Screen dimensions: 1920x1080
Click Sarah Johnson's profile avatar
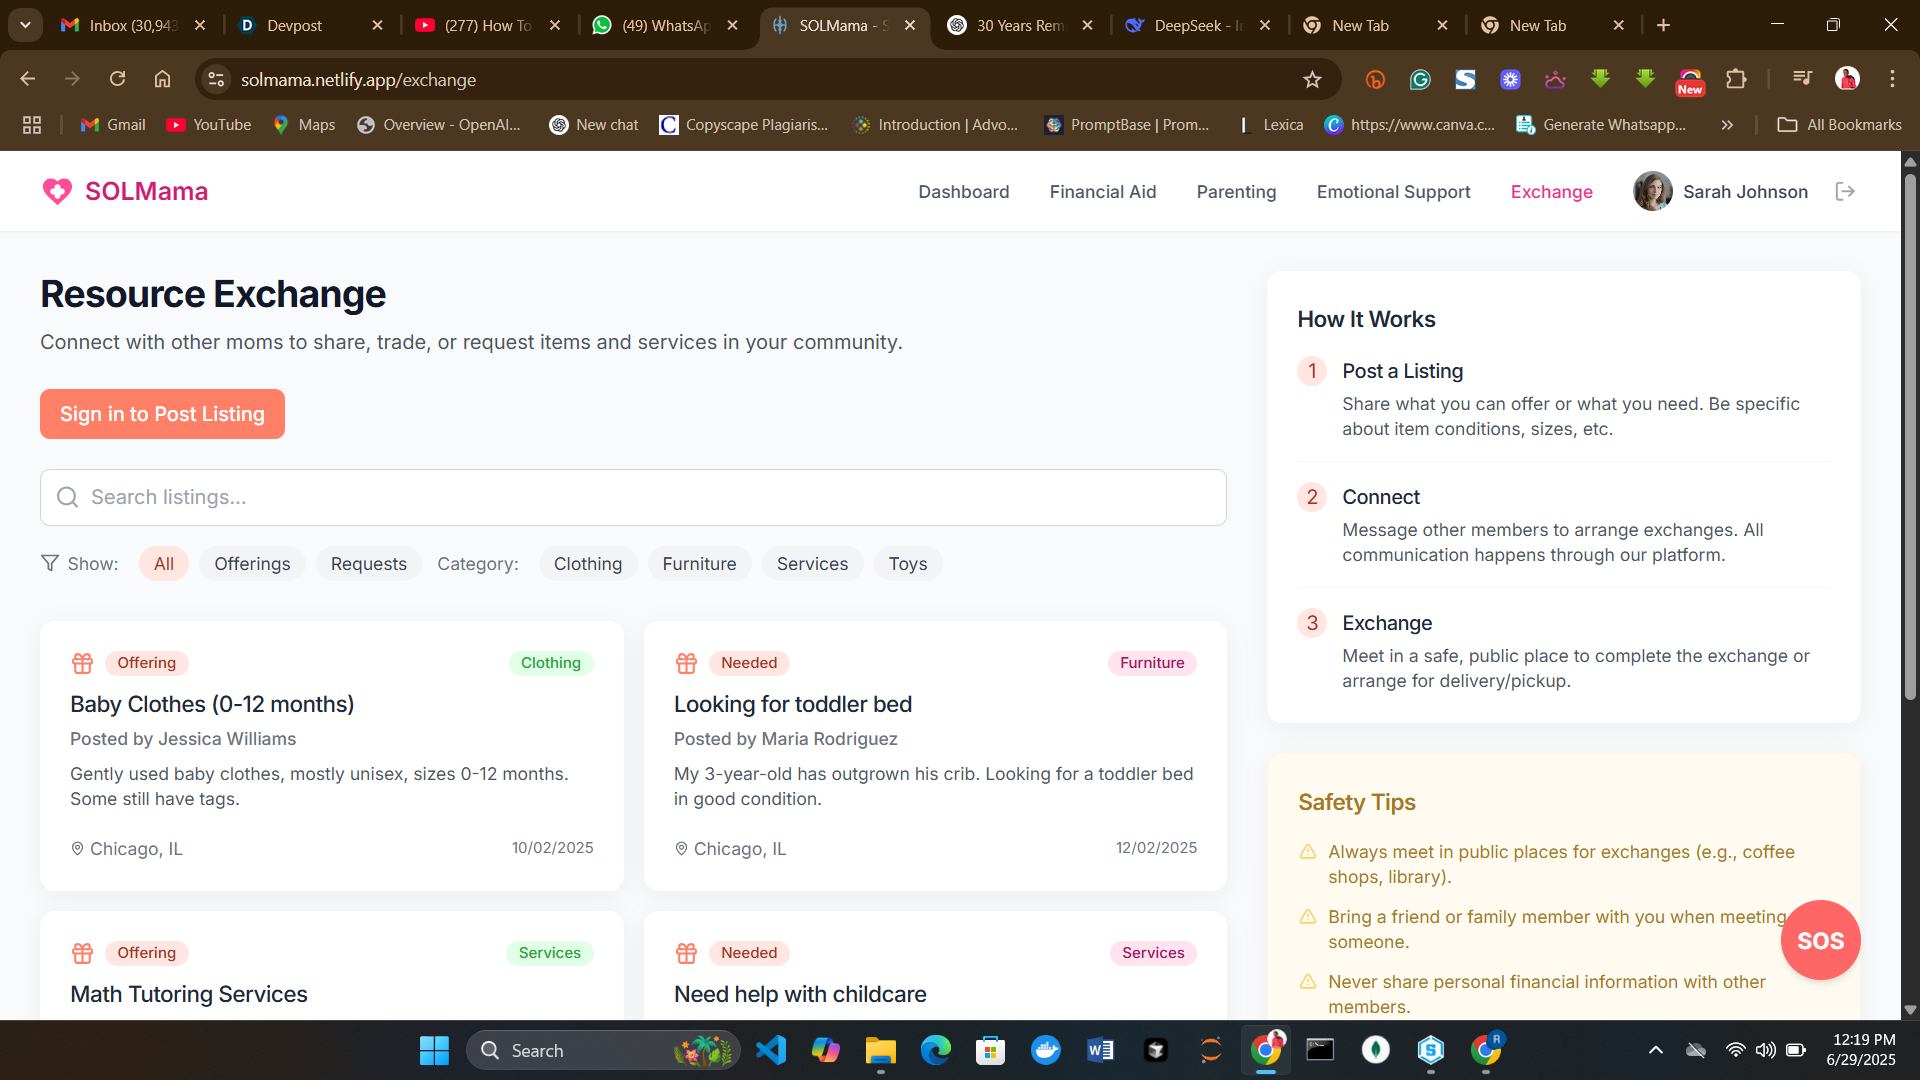click(x=1652, y=191)
